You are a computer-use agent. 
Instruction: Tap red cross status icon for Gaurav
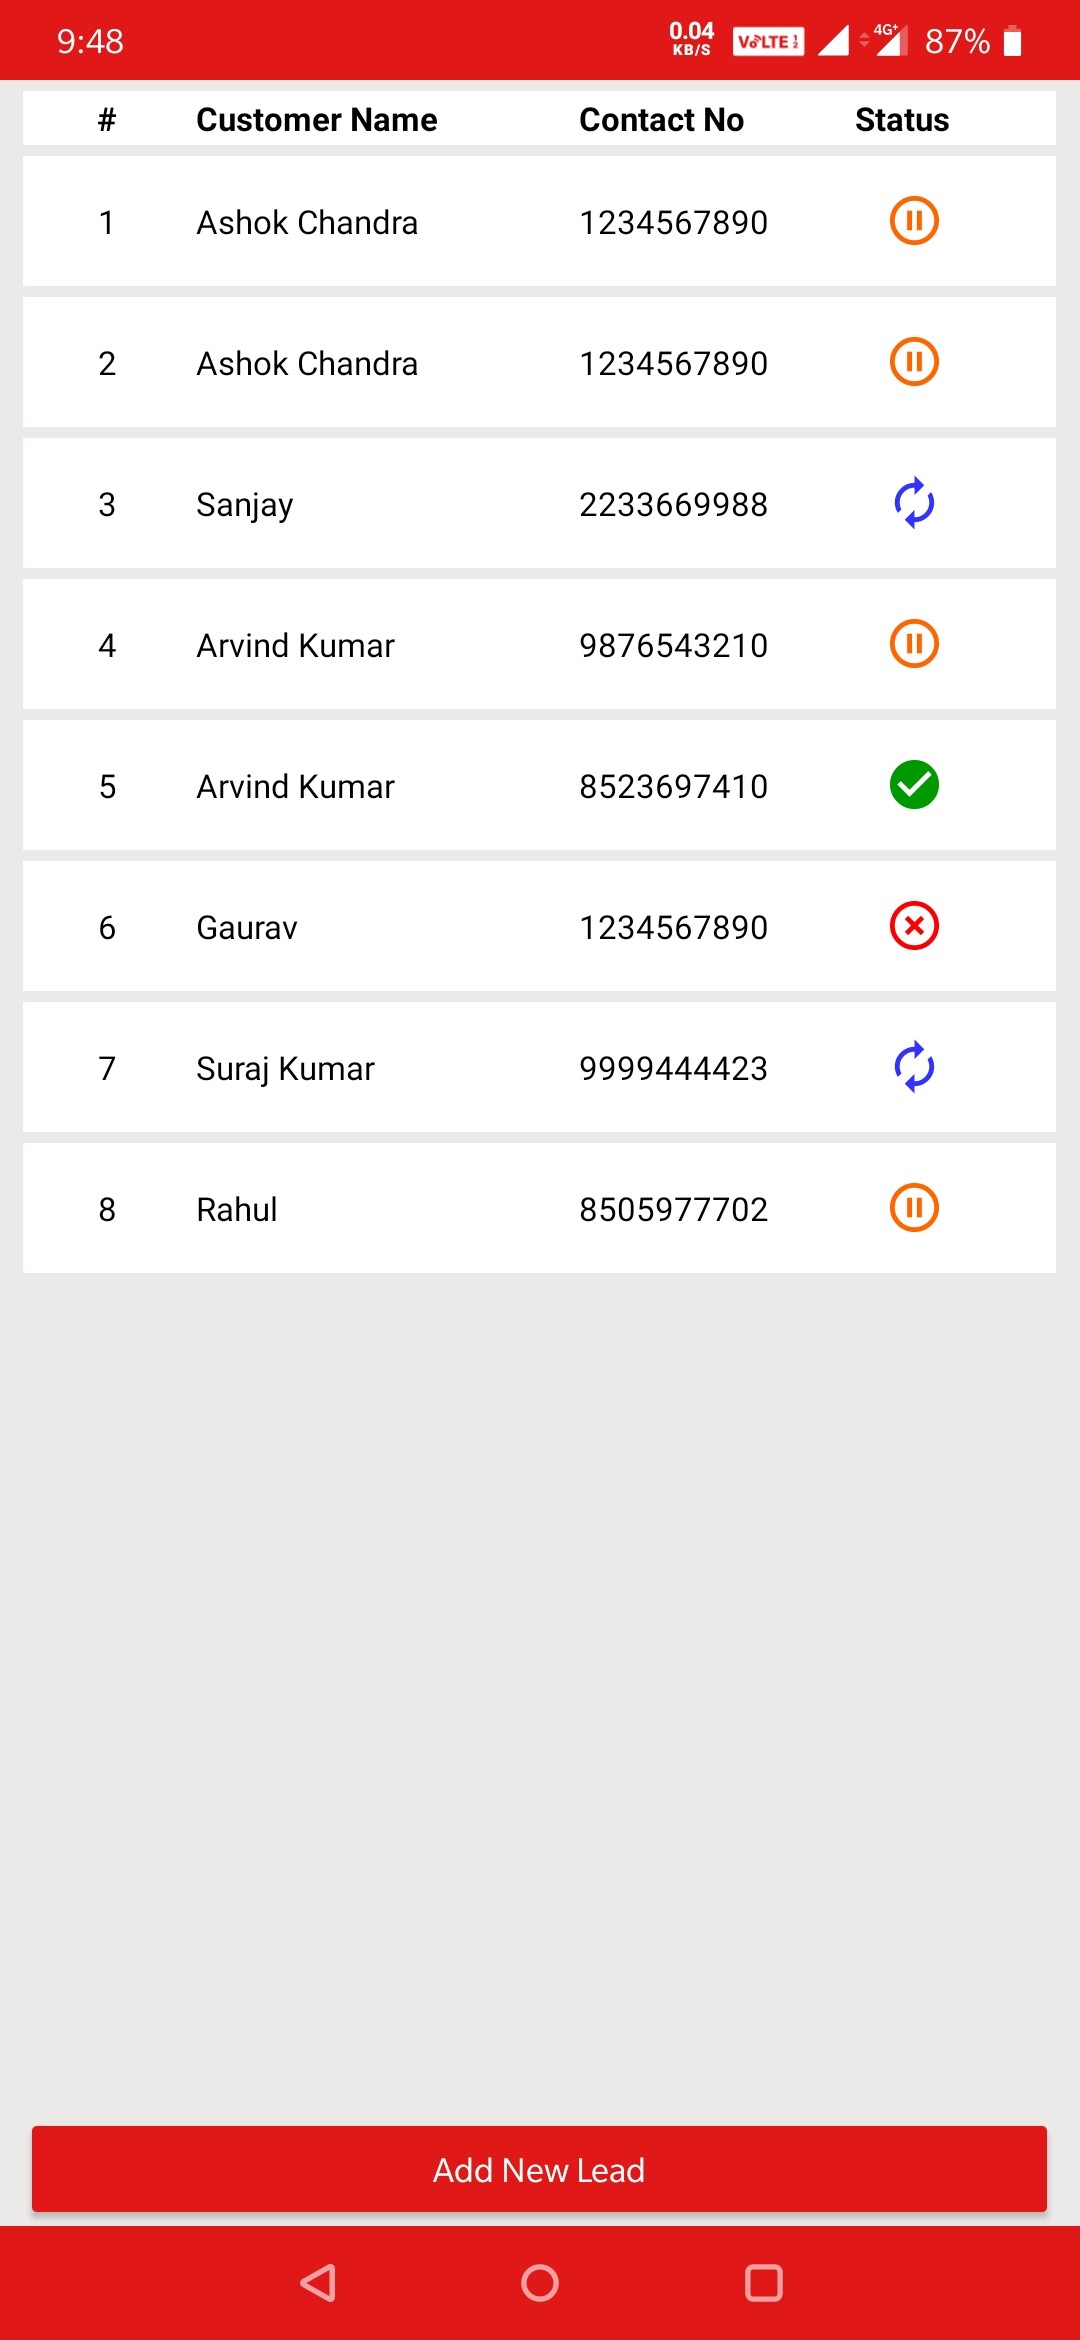point(914,926)
